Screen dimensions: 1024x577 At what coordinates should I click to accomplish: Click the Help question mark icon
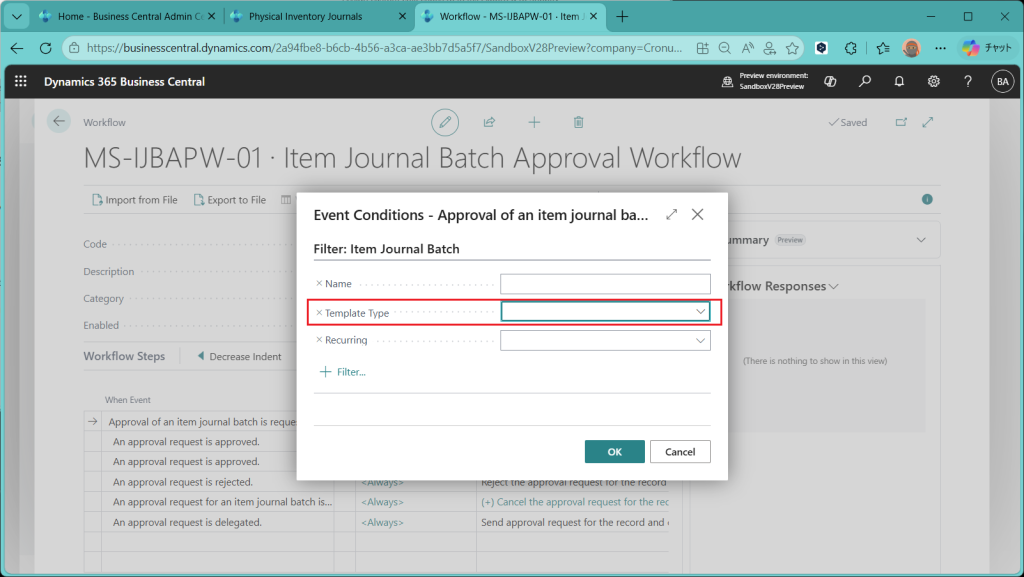[967, 82]
